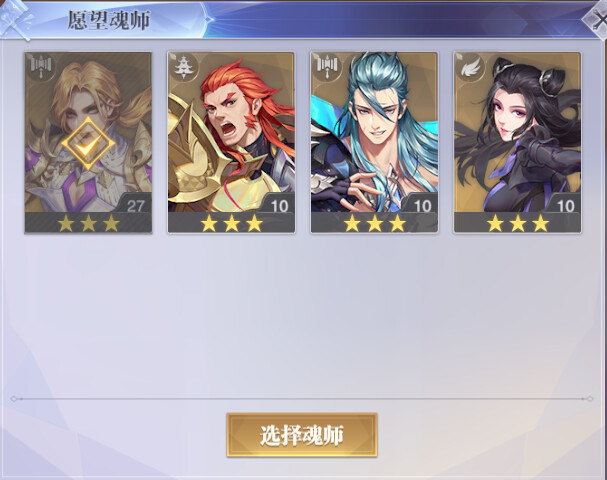
Task: Click the 愿望魂师 title header
Action: (x=109, y=20)
